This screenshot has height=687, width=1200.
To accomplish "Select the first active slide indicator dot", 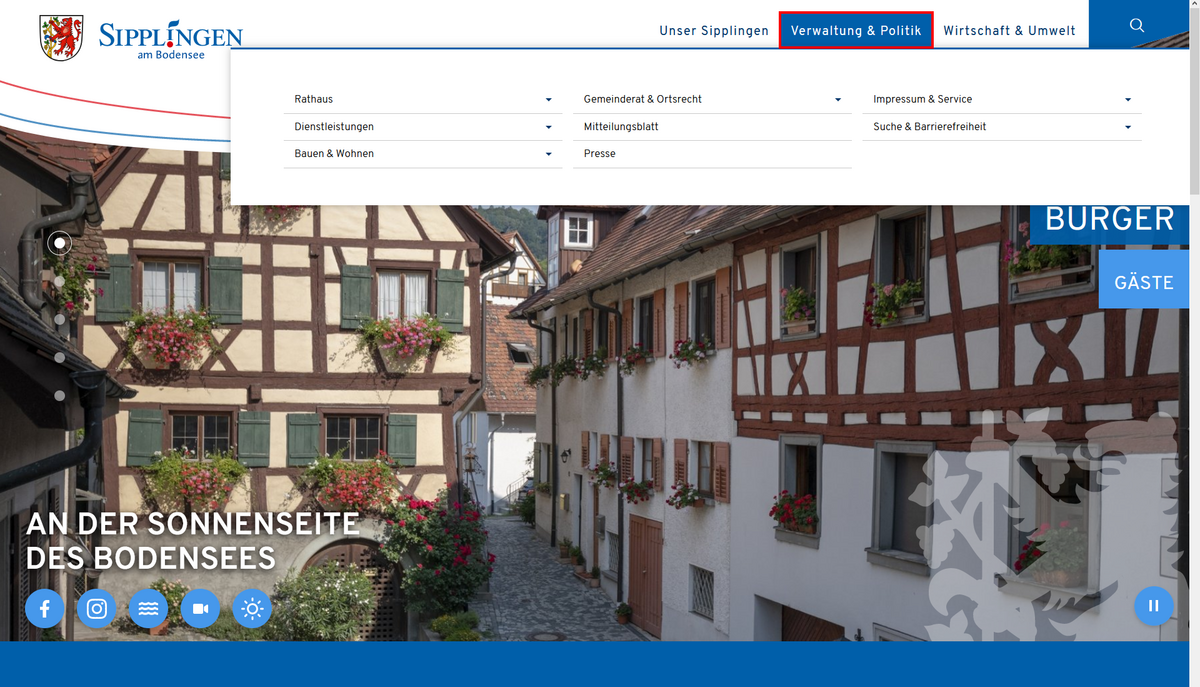I will coord(60,243).
